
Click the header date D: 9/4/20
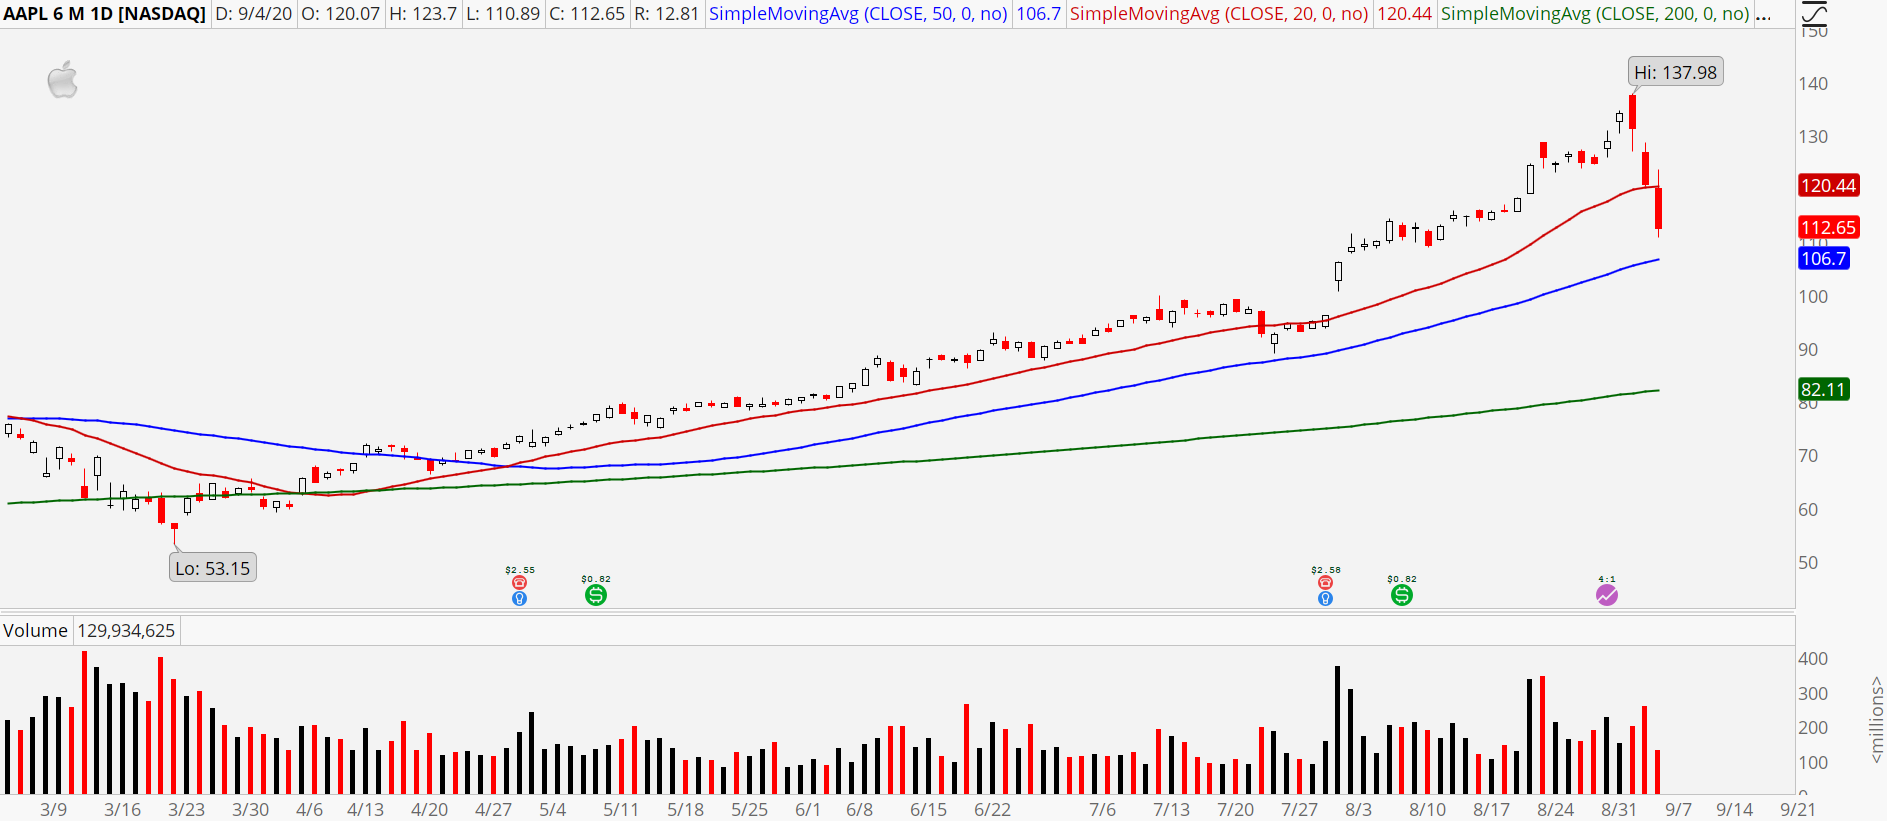coord(254,14)
